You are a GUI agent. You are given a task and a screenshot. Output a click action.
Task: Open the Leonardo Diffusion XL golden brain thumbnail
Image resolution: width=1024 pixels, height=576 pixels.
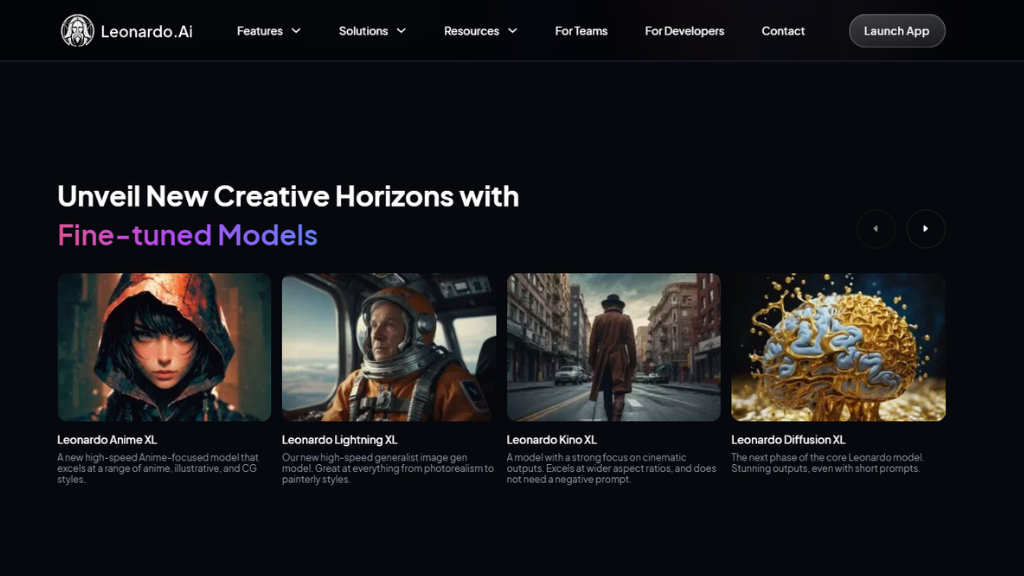(x=838, y=347)
